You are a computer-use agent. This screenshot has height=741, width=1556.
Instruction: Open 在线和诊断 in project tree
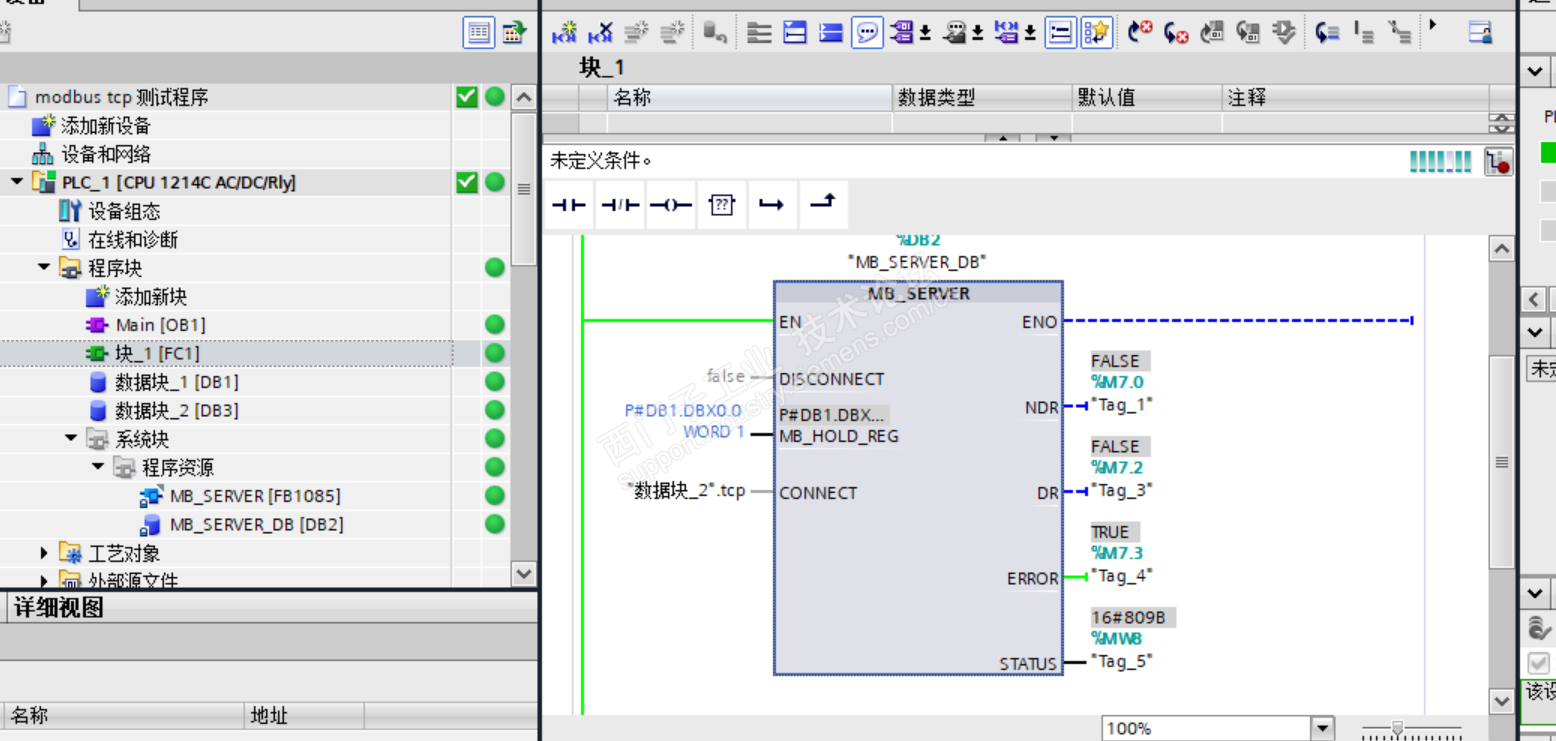tap(133, 240)
